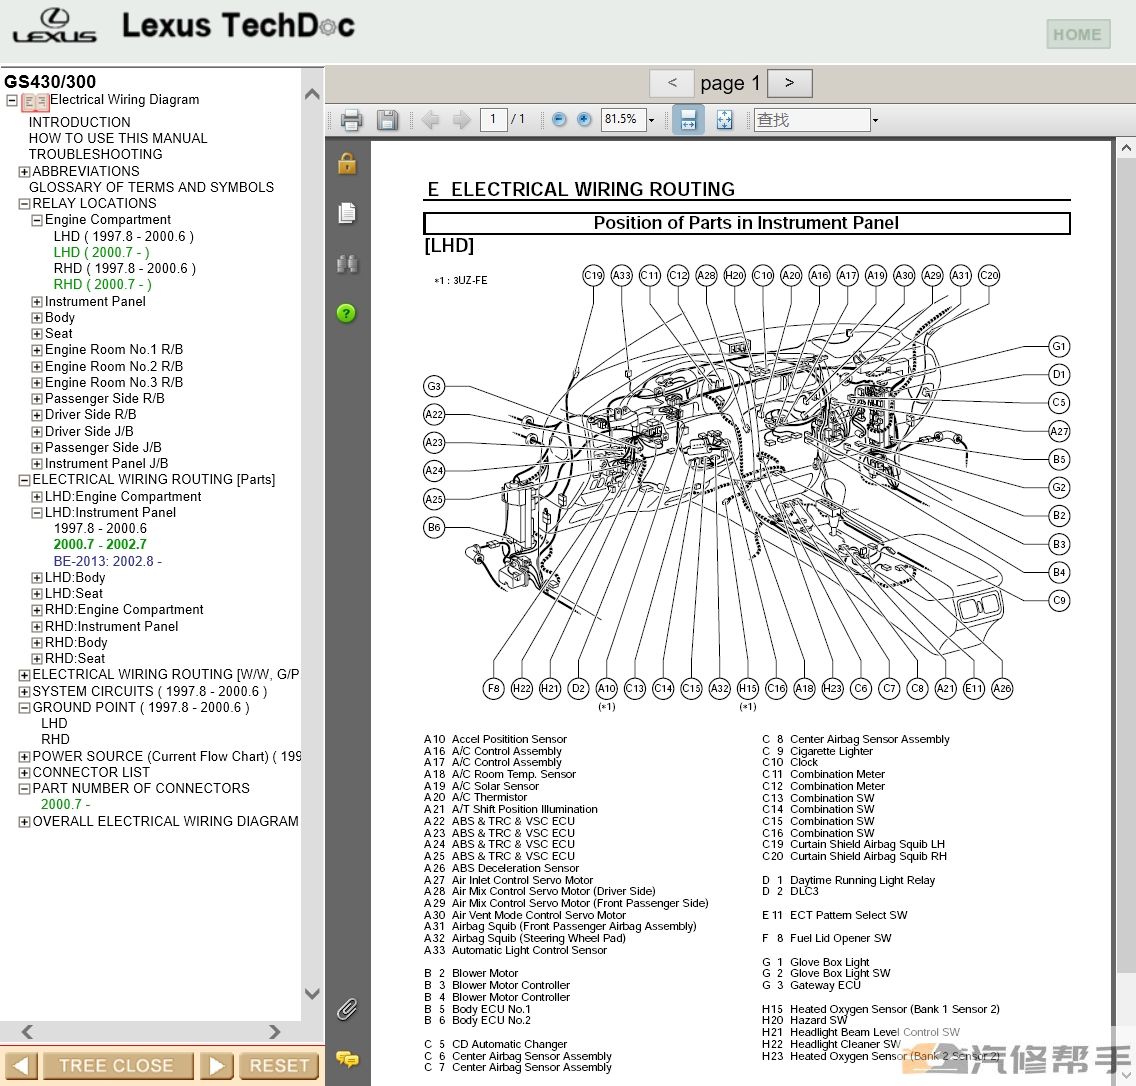Open 2000.7 - under PART NUMBER OF CONNECTORS

pos(66,805)
